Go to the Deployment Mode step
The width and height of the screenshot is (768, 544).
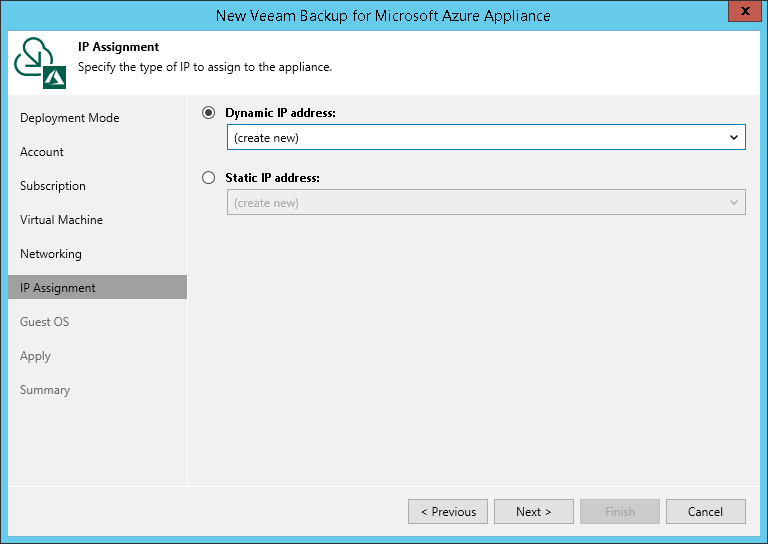coord(70,118)
